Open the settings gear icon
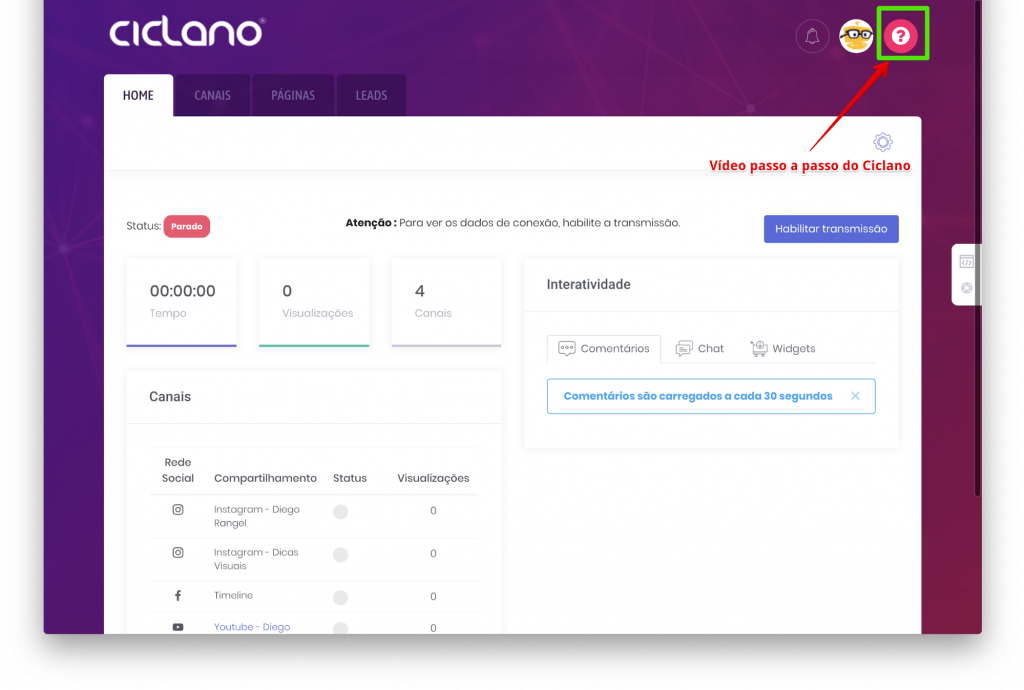Viewport: 1024px width, 690px height. 882,142
